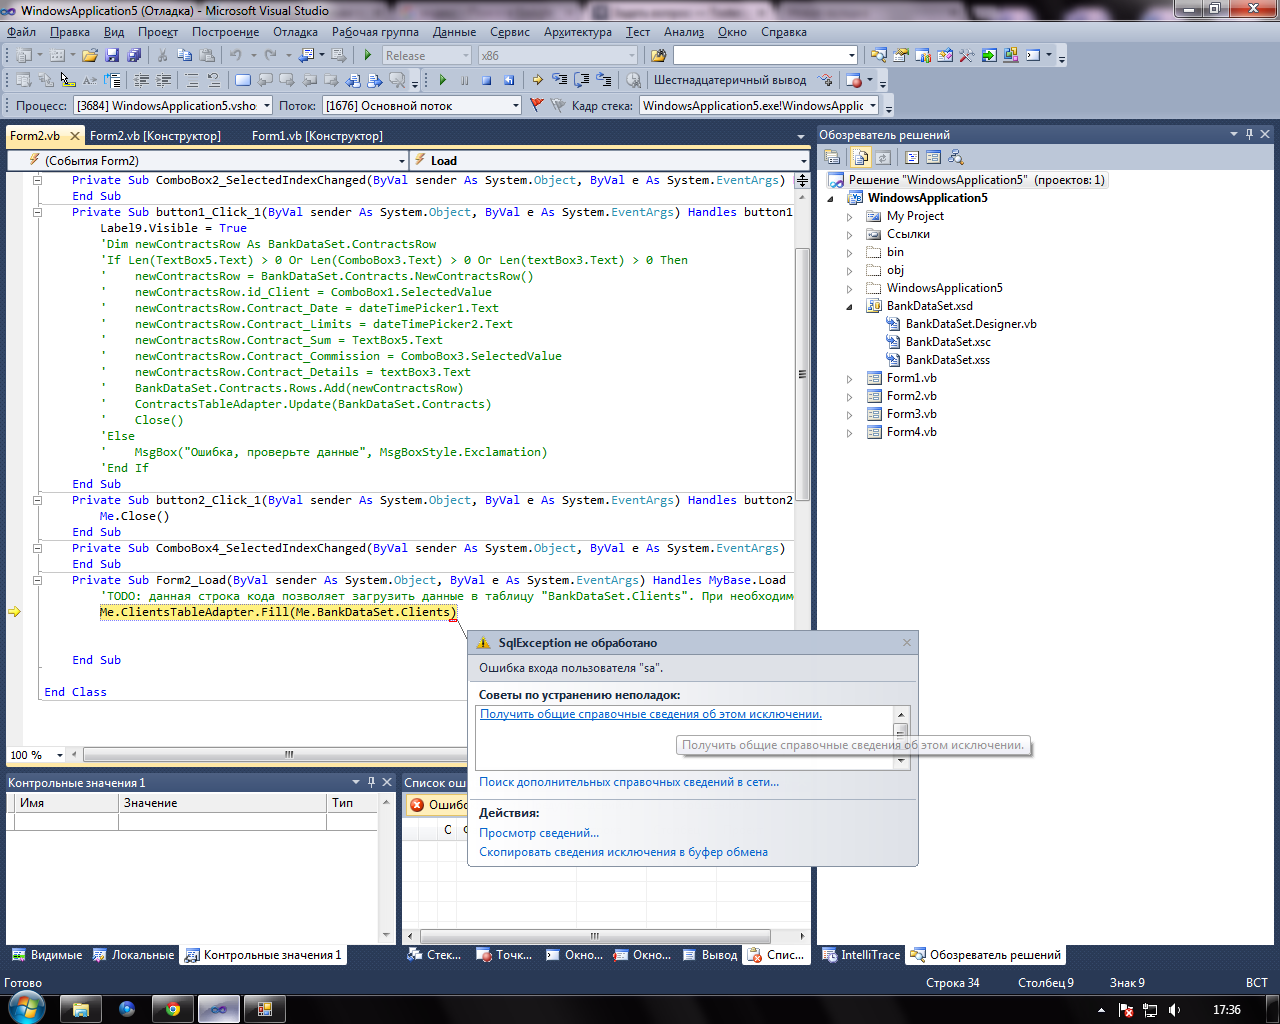Click the Step Into icon
Screen dimensions: 1280x1024
point(559,80)
